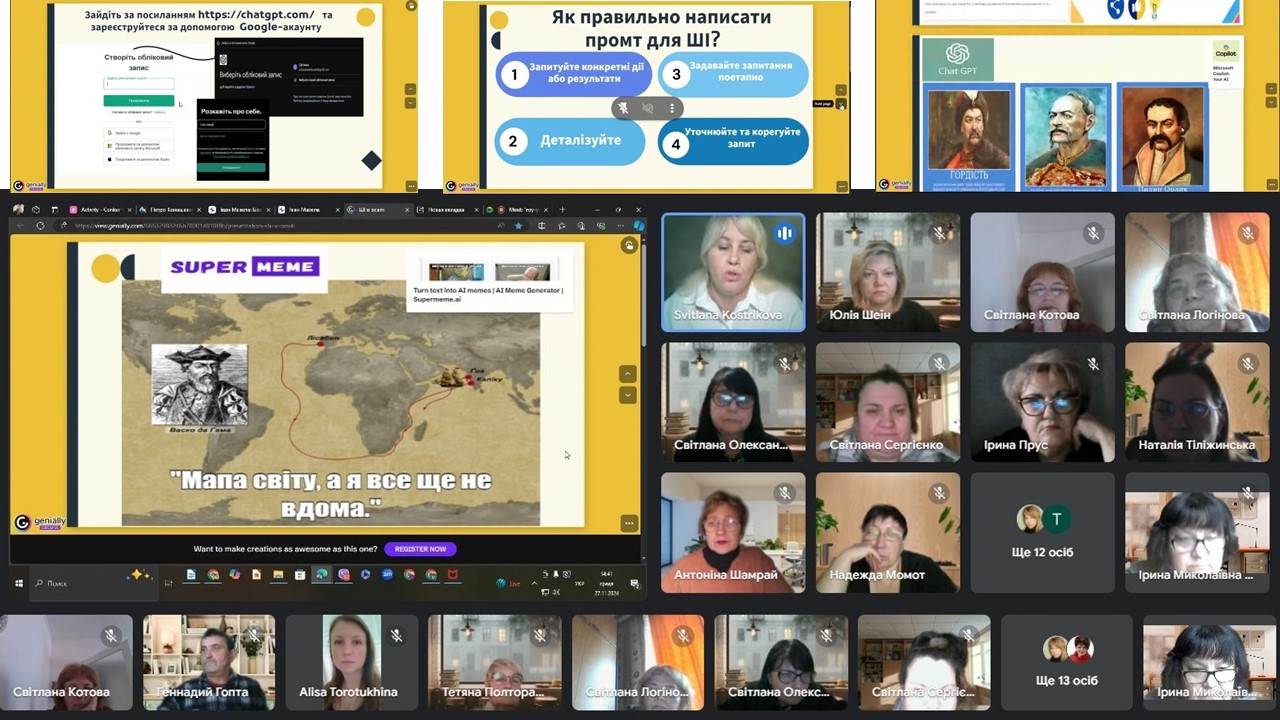Click the up arrow on the ChatGPT registration slide
Screen dimensions: 1280x720
[x=410, y=90]
